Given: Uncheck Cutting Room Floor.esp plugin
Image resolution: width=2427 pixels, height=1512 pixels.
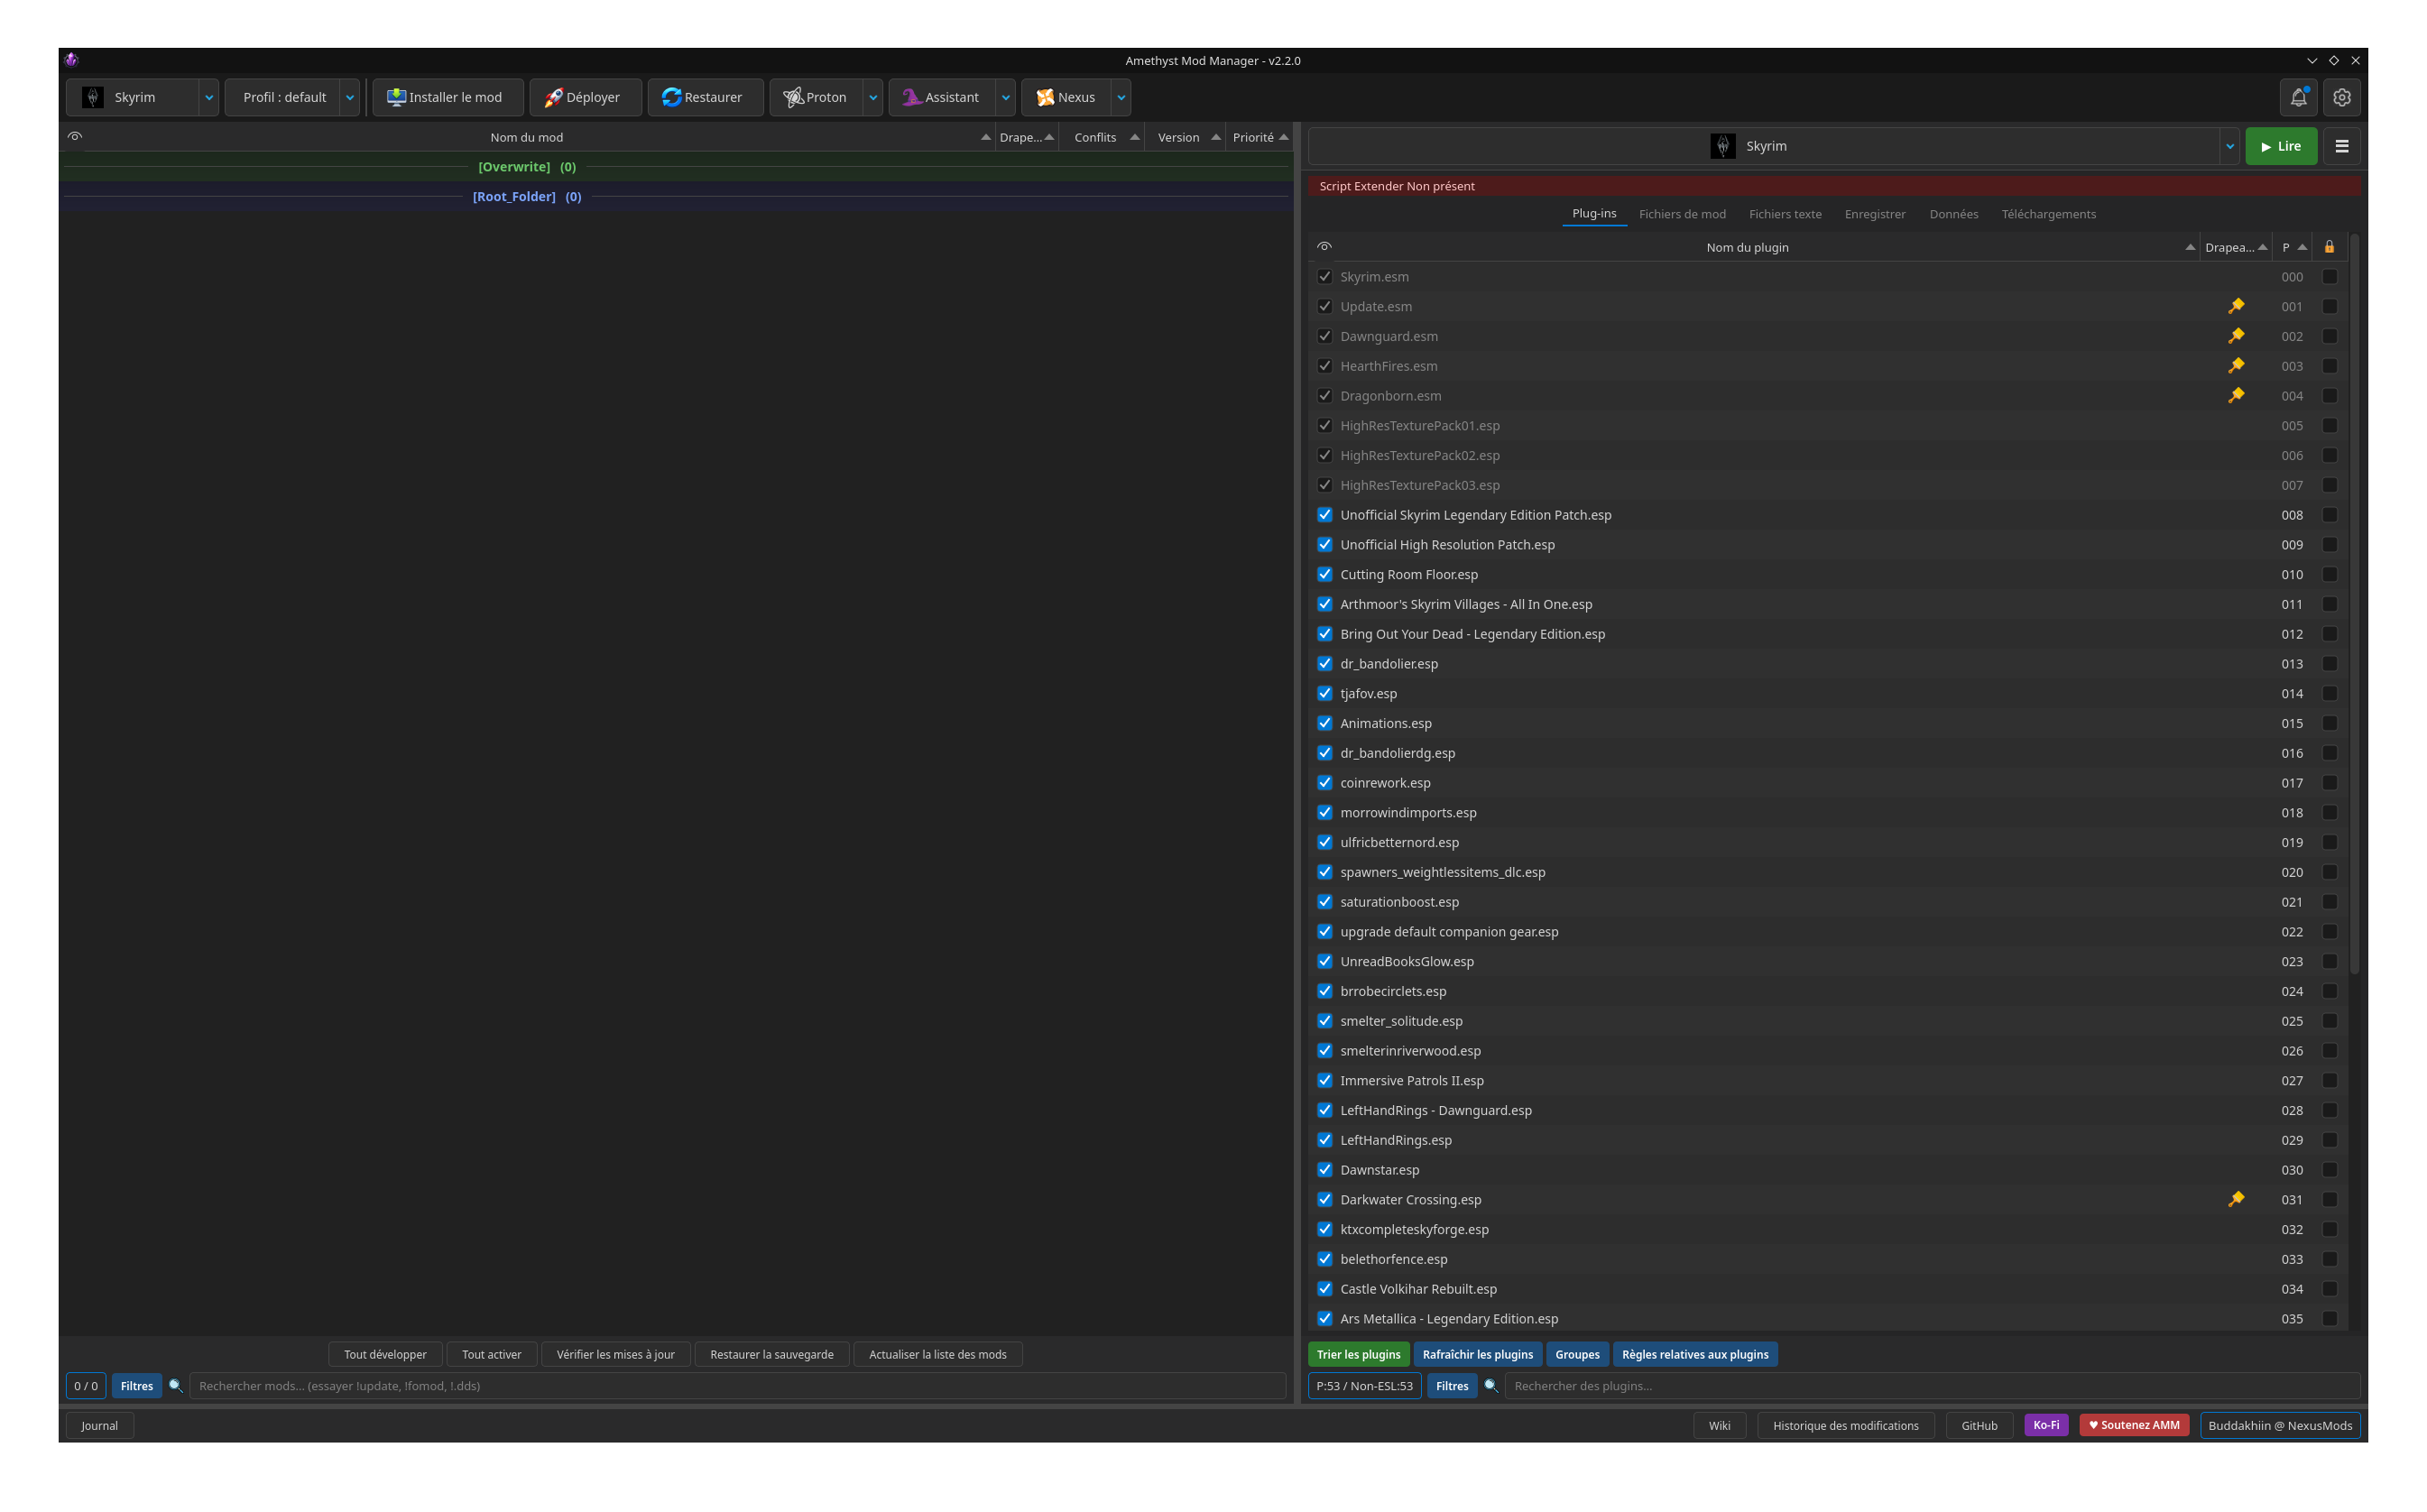Looking at the screenshot, I should click(1324, 574).
